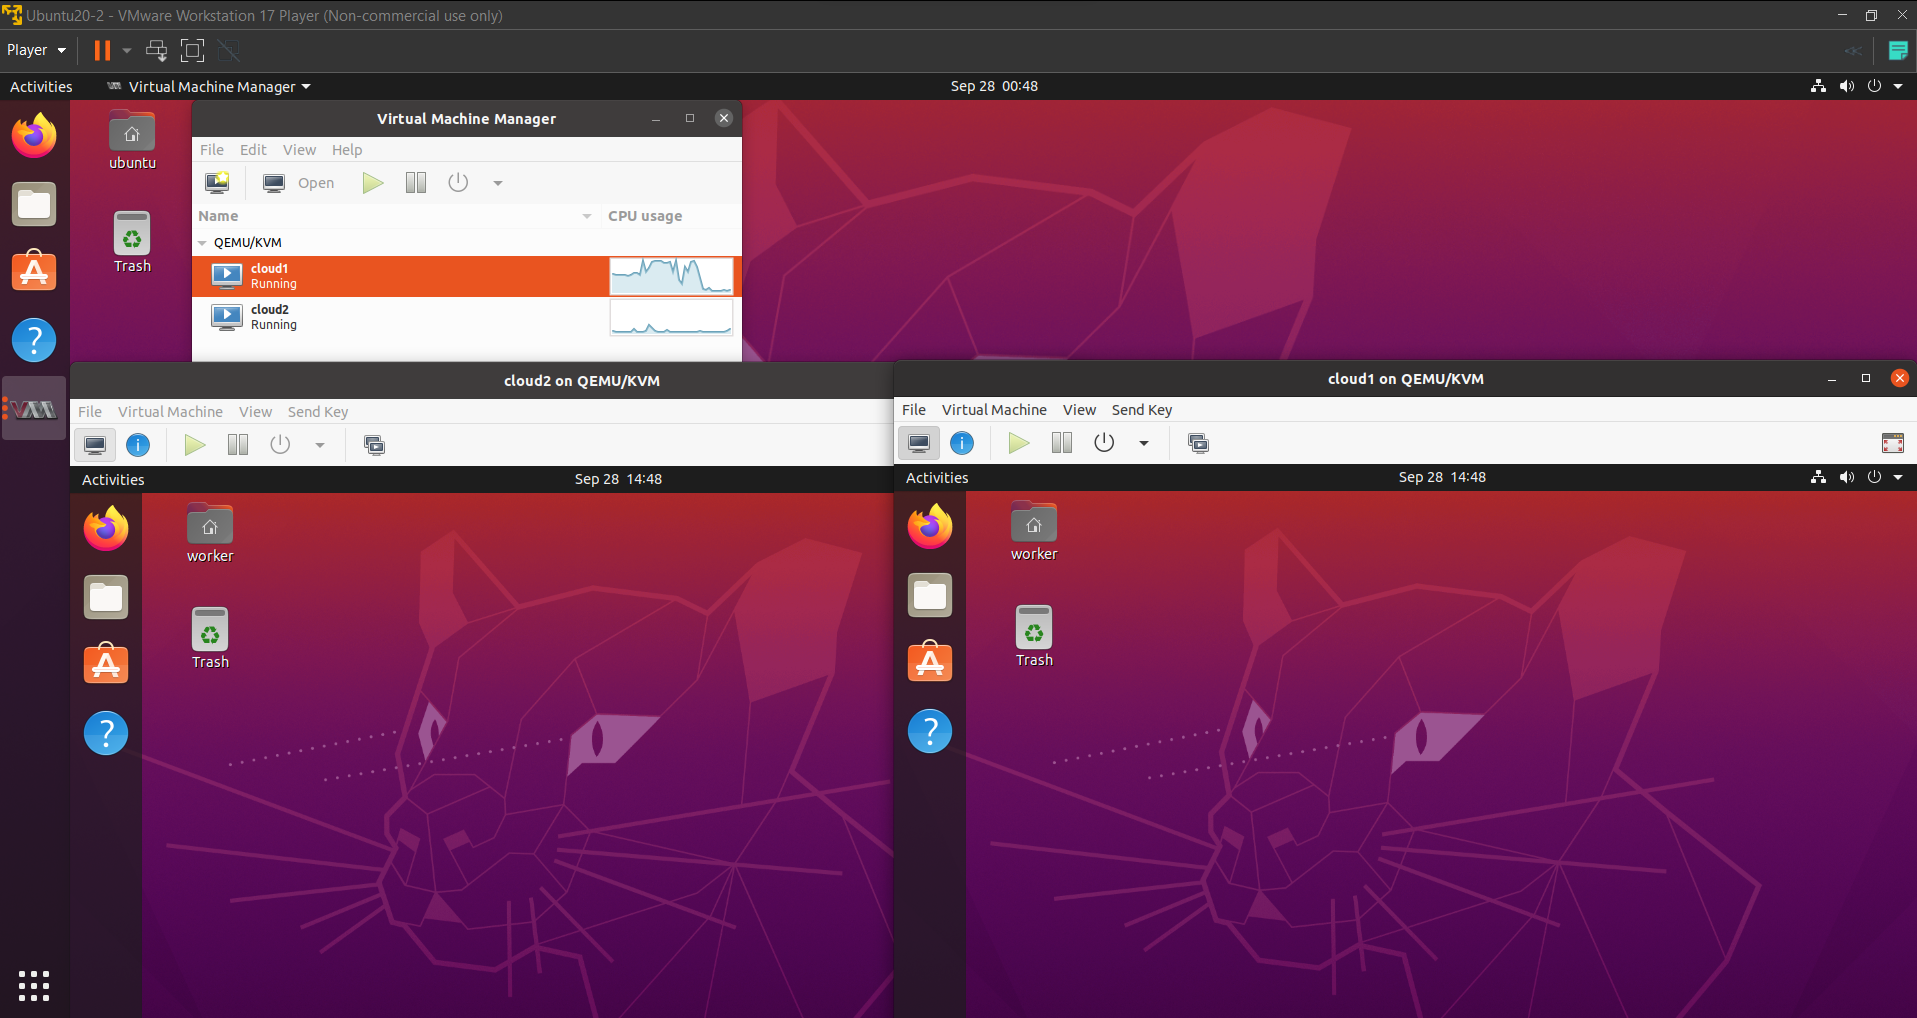Open Ubuntu Software in cloud2 guest dock
The image size is (1917, 1018).
[x=106, y=664]
